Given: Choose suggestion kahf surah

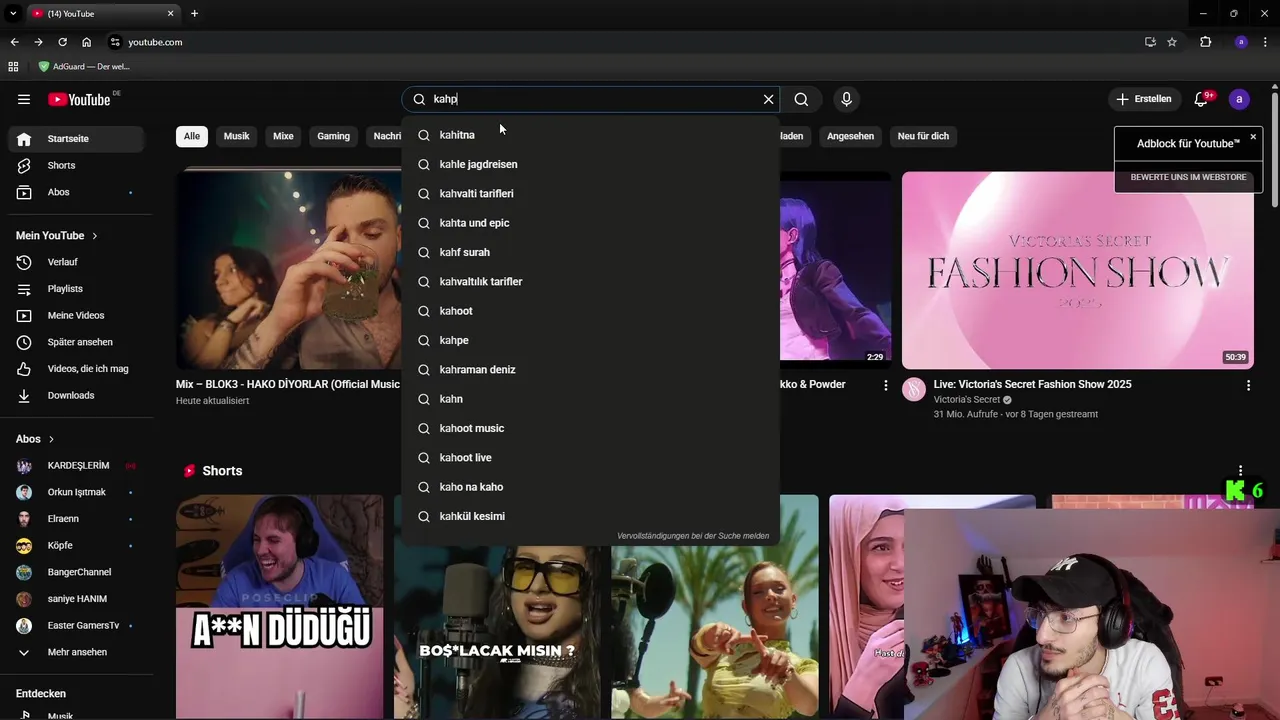Looking at the screenshot, I should click(x=590, y=252).
